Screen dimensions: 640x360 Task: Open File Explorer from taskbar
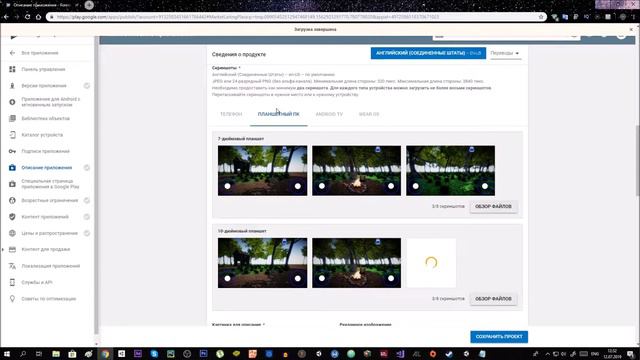click(56, 354)
